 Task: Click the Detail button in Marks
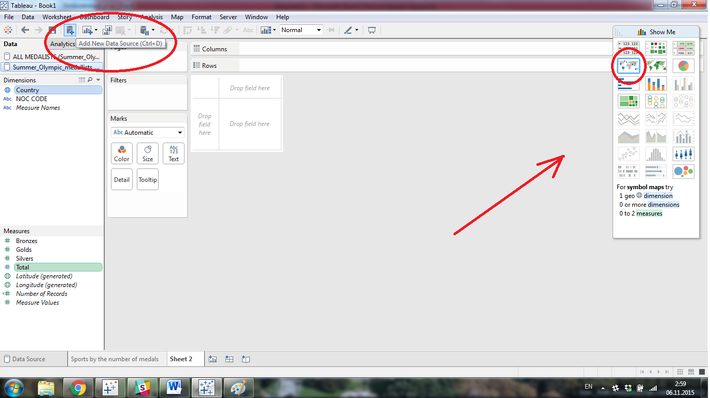click(121, 180)
